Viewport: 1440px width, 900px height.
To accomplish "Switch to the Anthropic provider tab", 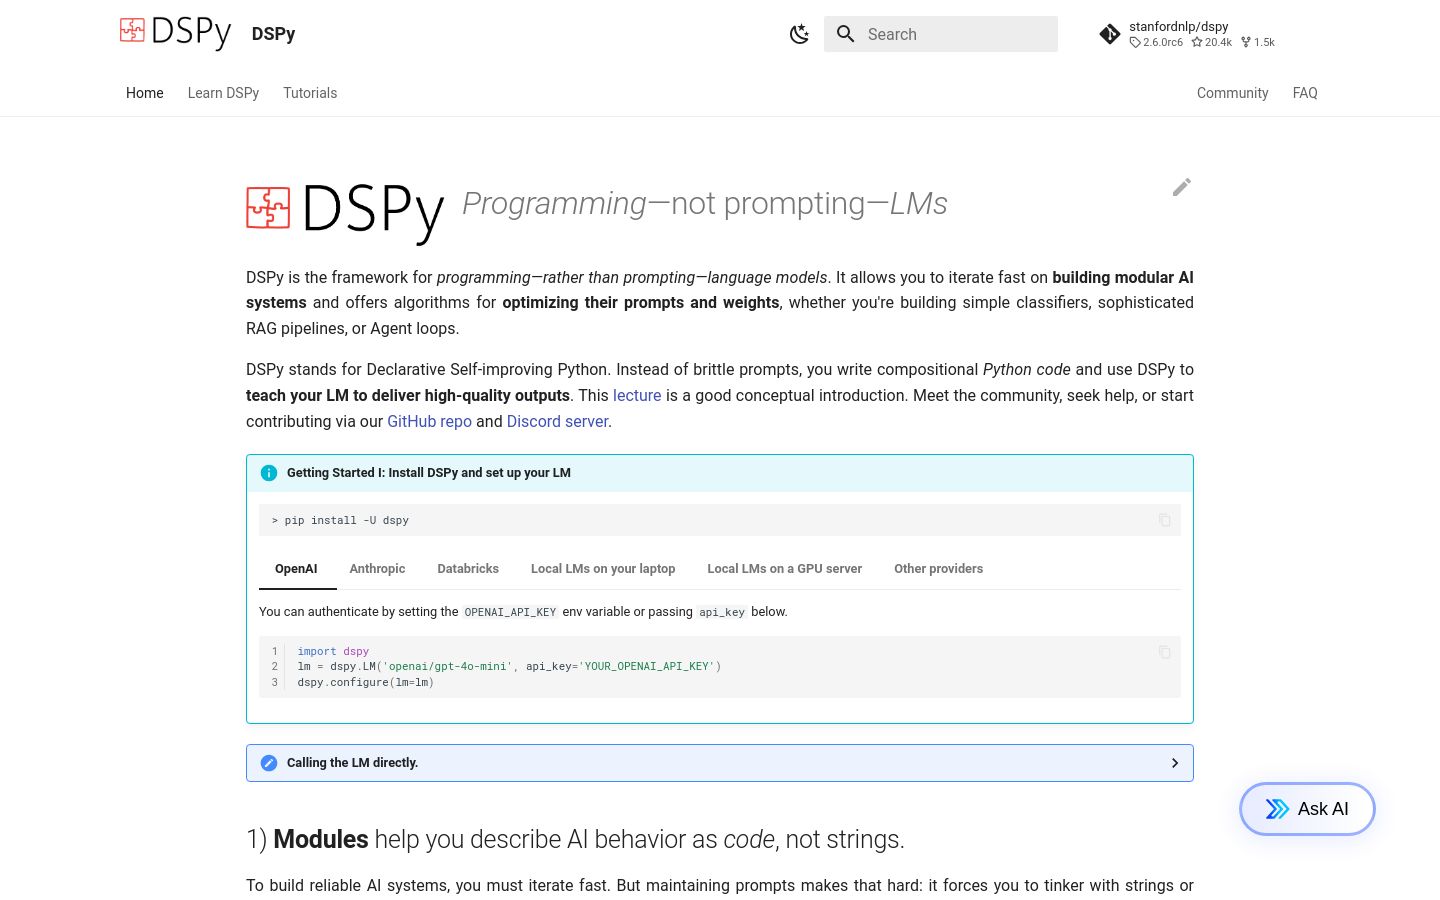I will [x=377, y=569].
